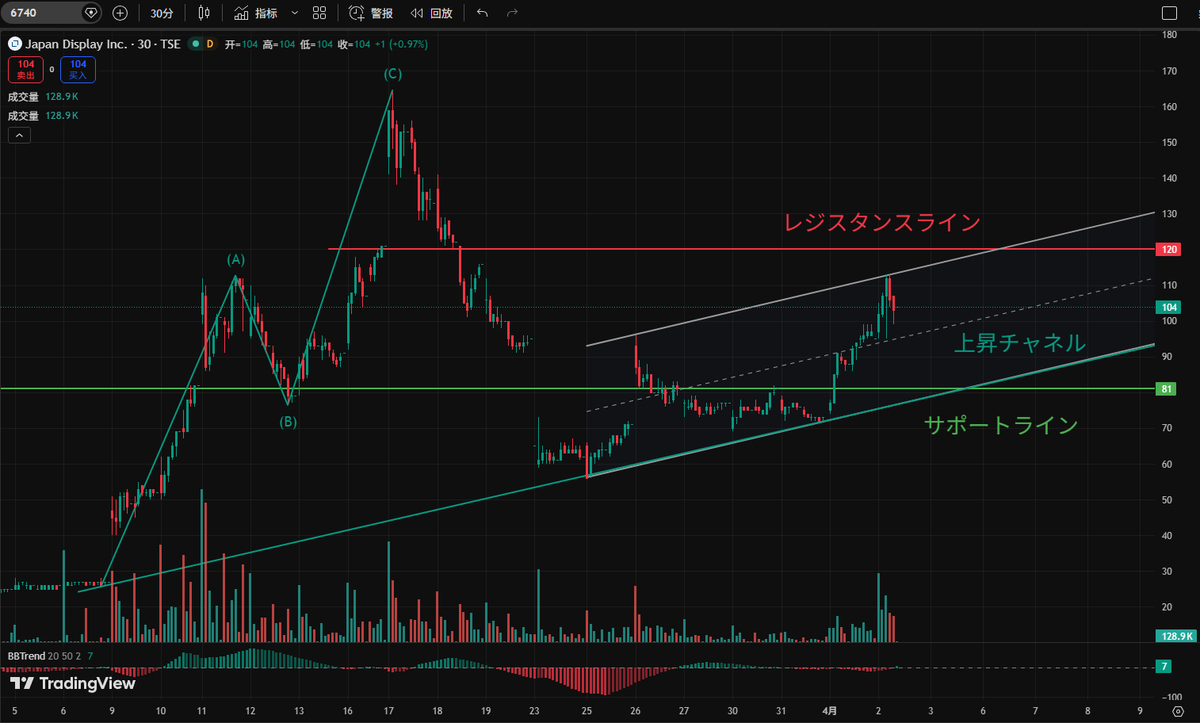
Task: Collapse the indicator legend with chevron
Action: point(20,135)
